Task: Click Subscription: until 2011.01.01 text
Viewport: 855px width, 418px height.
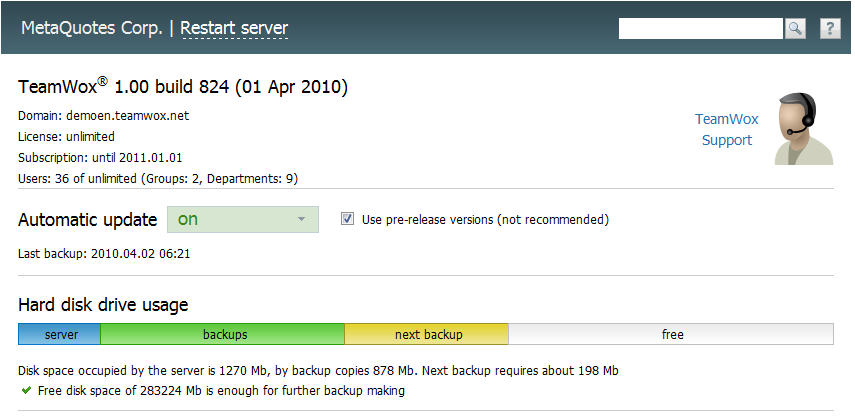Action: click(100, 158)
